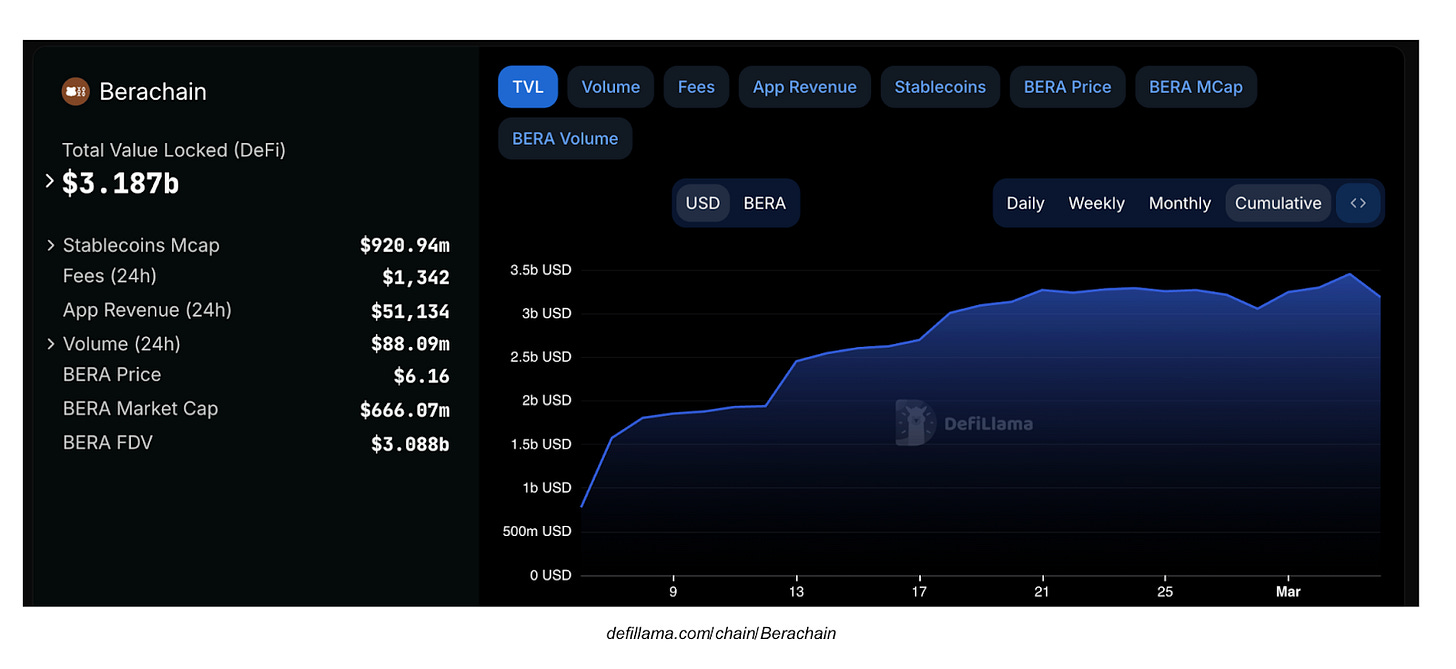Click the BERA FDV label
Screen dimensions: 1456x669
108,442
